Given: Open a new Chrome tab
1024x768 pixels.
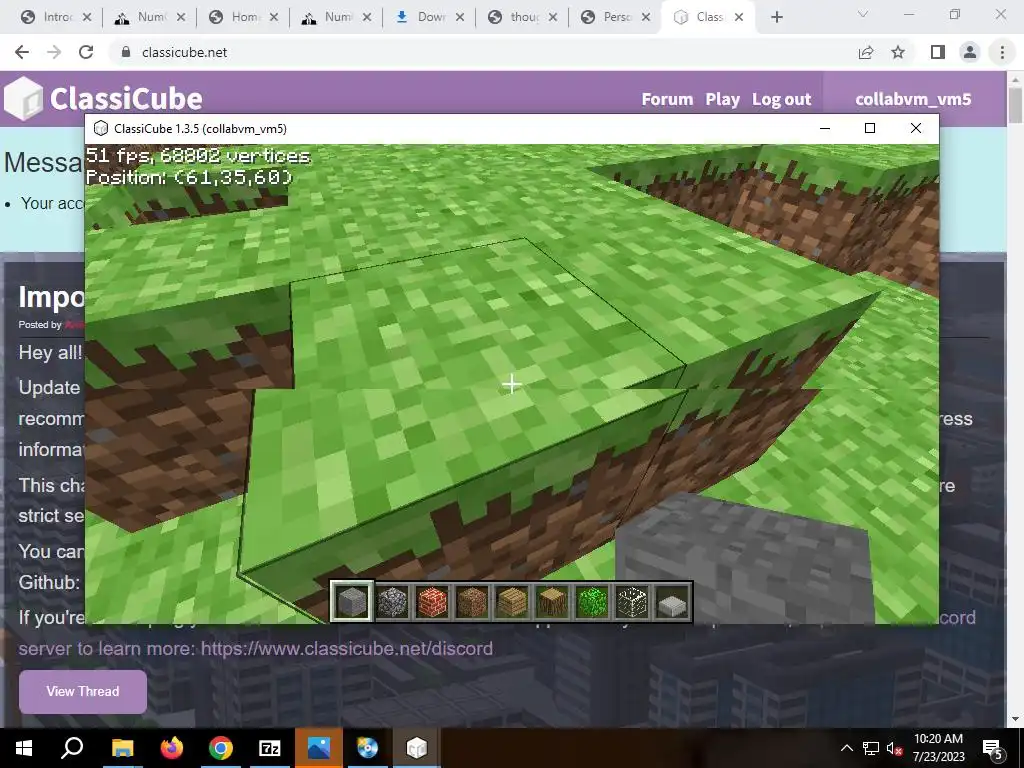Looking at the screenshot, I should [776, 17].
